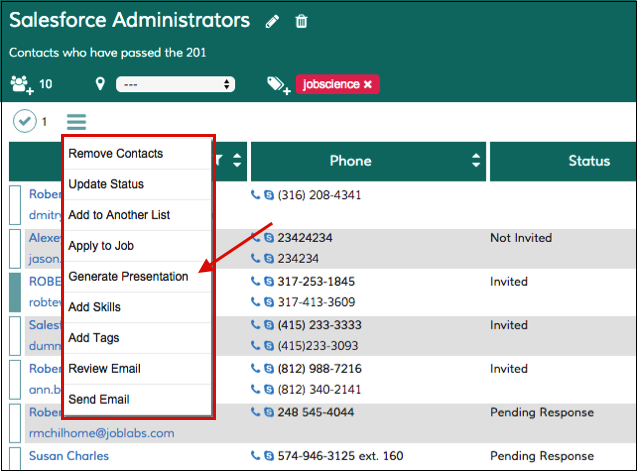Click Skype icon next to 574-946-3125 ext. 160
The height and width of the screenshot is (471, 637).
pos(269,456)
